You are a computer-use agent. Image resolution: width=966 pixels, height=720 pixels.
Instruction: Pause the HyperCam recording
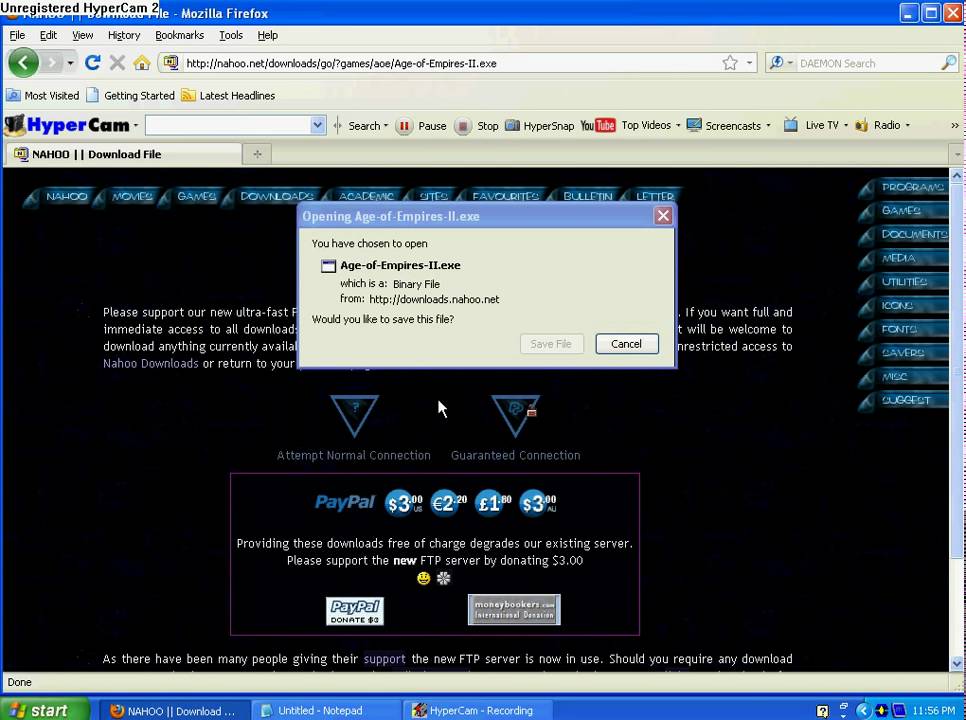point(421,126)
